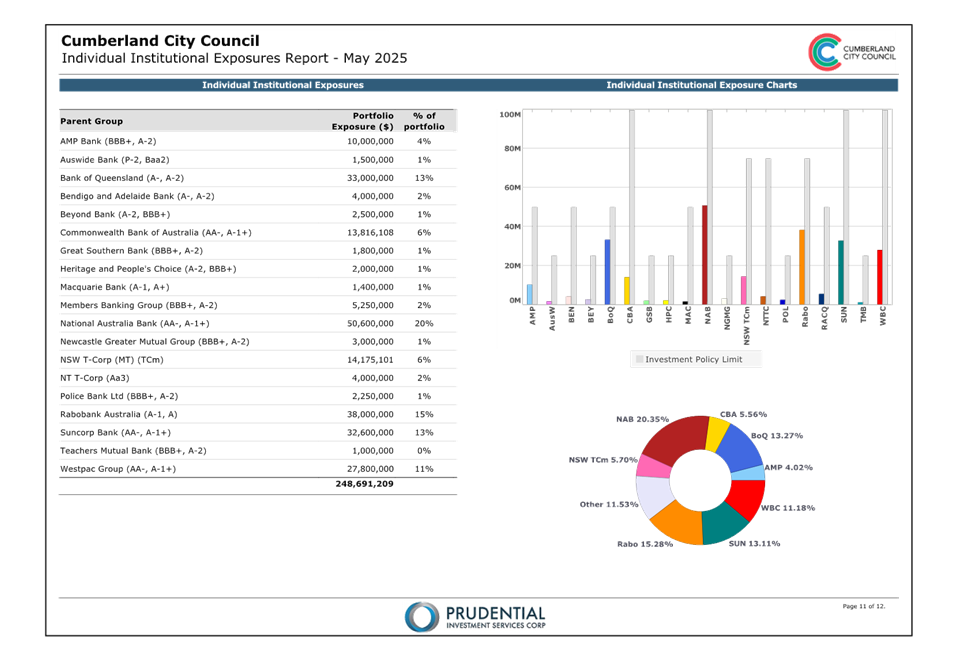Click the 50,600,000 exposure amount
This screenshot has width=957, height=660.
tap(370, 324)
